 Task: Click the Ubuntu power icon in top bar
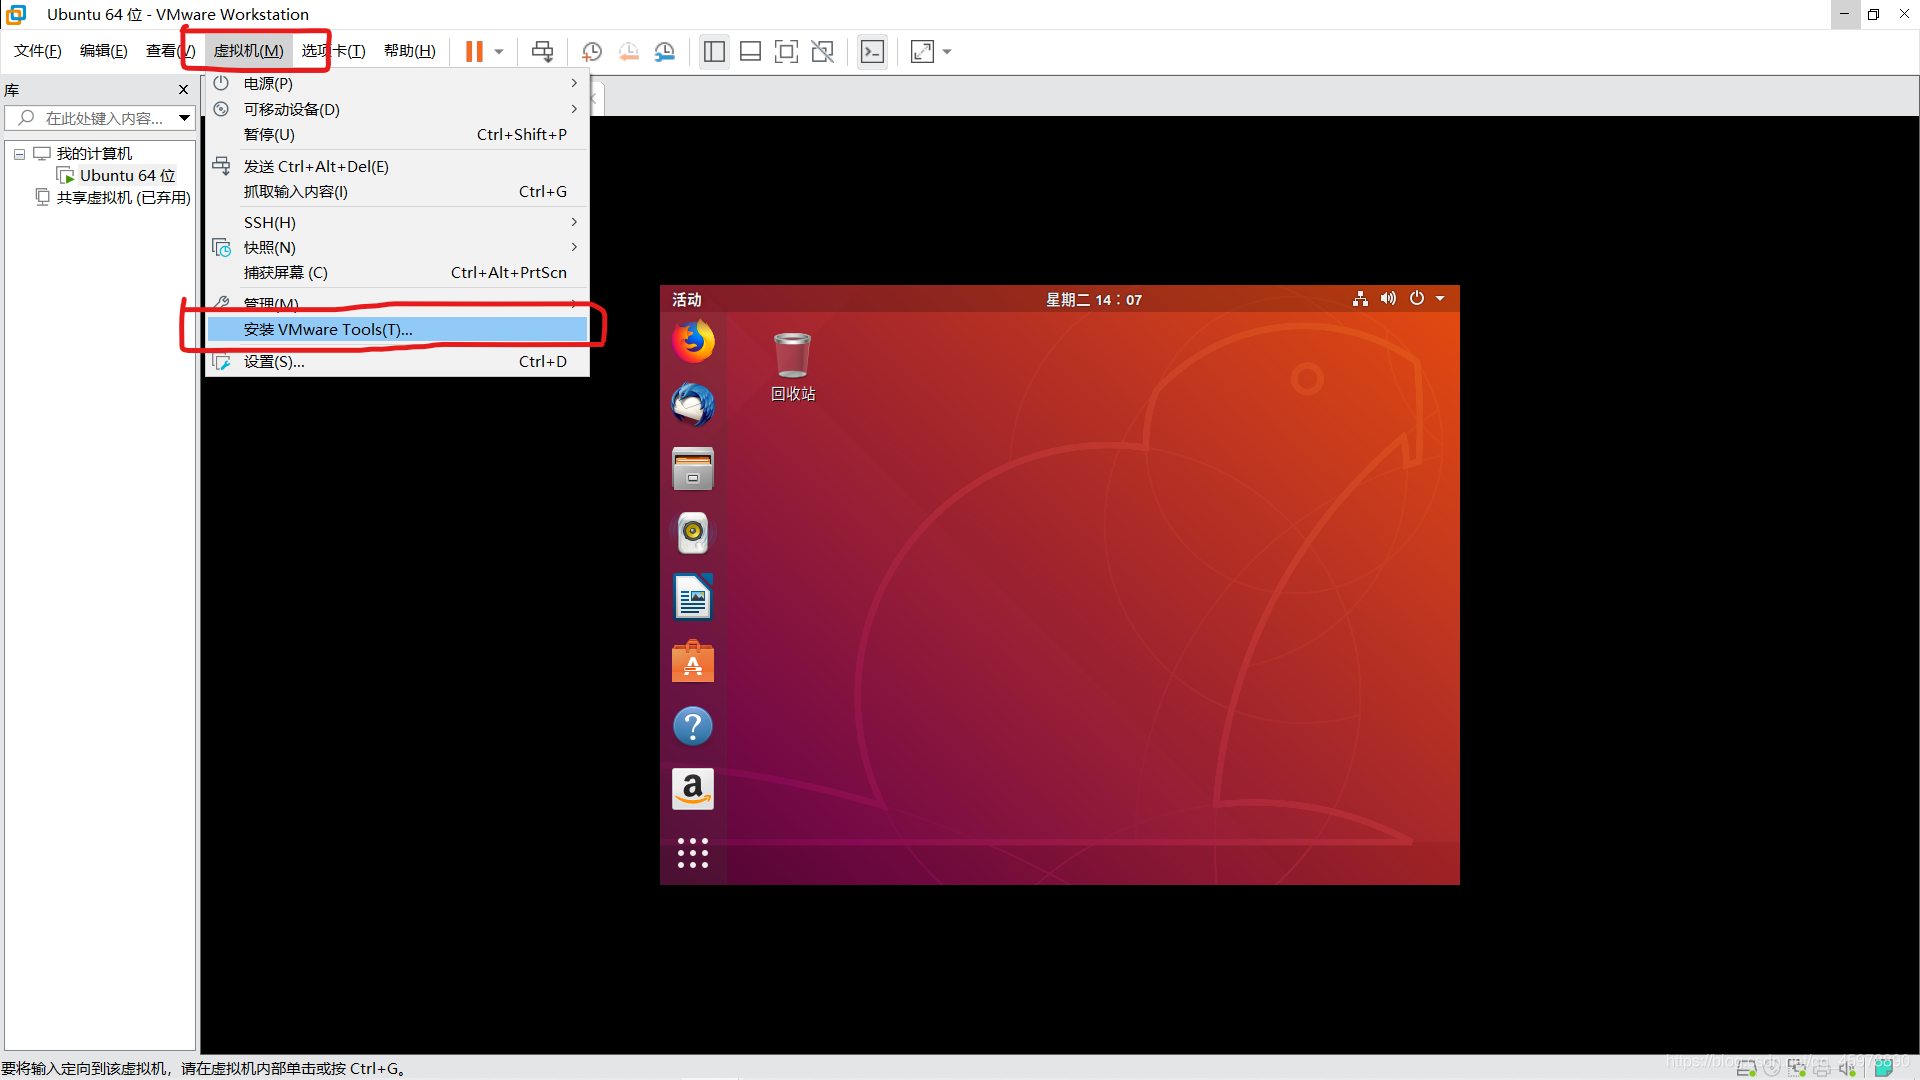click(1417, 298)
